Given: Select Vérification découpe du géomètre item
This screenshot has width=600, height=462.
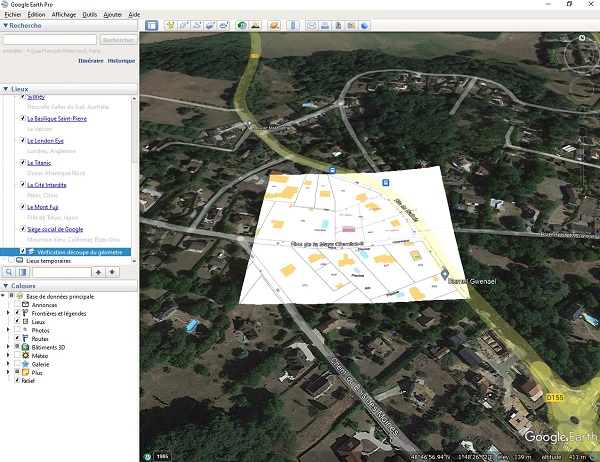Looking at the screenshot, I should click(78, 252).
